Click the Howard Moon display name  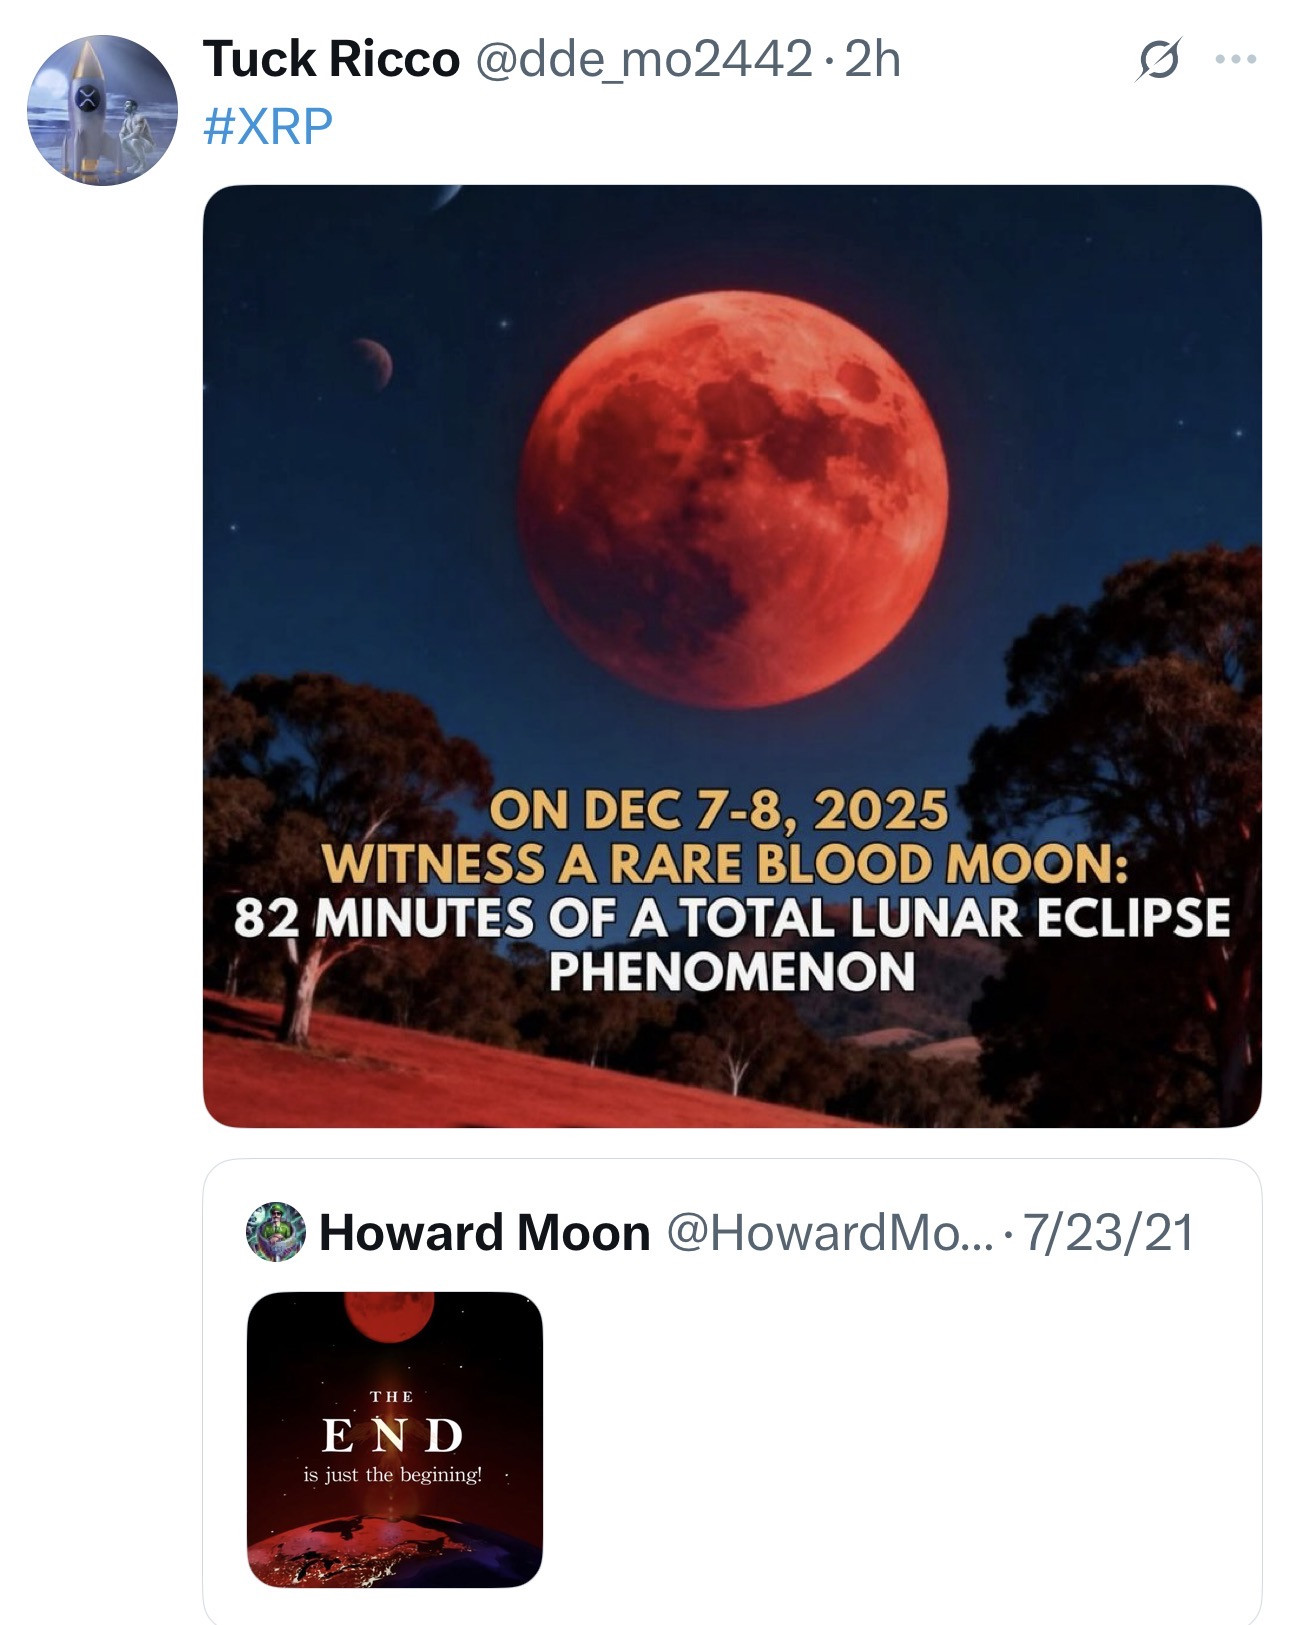click(484, 1232)
